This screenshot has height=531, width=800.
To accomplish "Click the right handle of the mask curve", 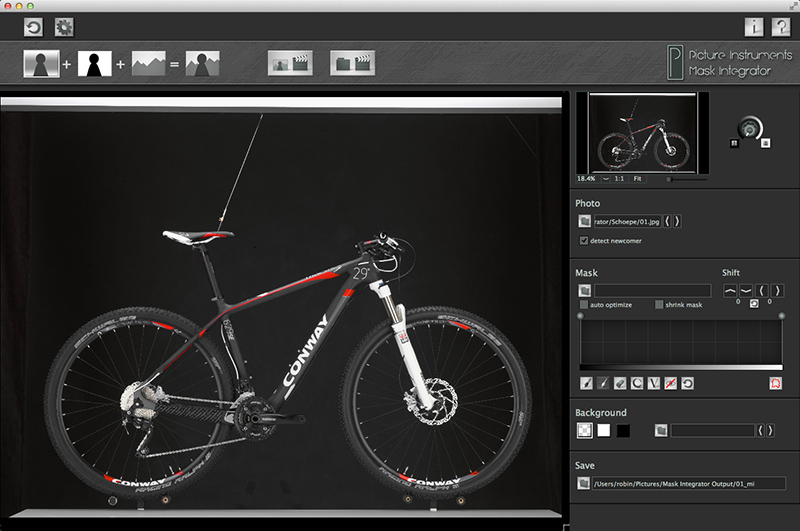I will click(x=782, y=316).
